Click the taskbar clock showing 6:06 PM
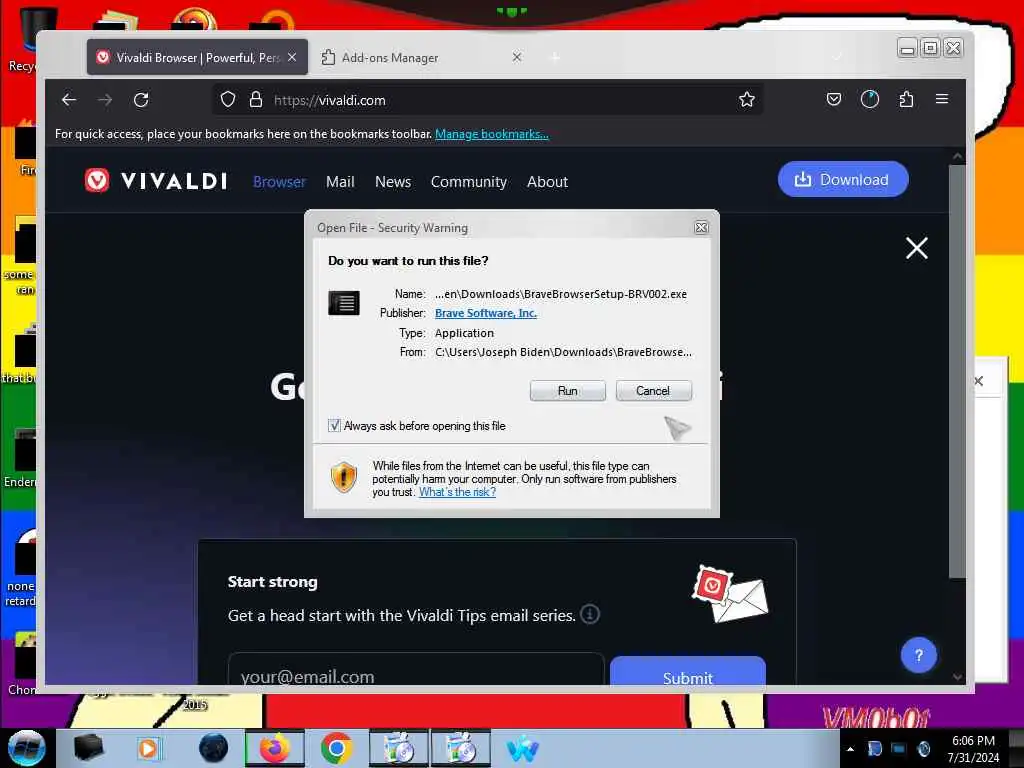Image resolution: width=1024 pixels, height=768 pixels. coord(972,748)
